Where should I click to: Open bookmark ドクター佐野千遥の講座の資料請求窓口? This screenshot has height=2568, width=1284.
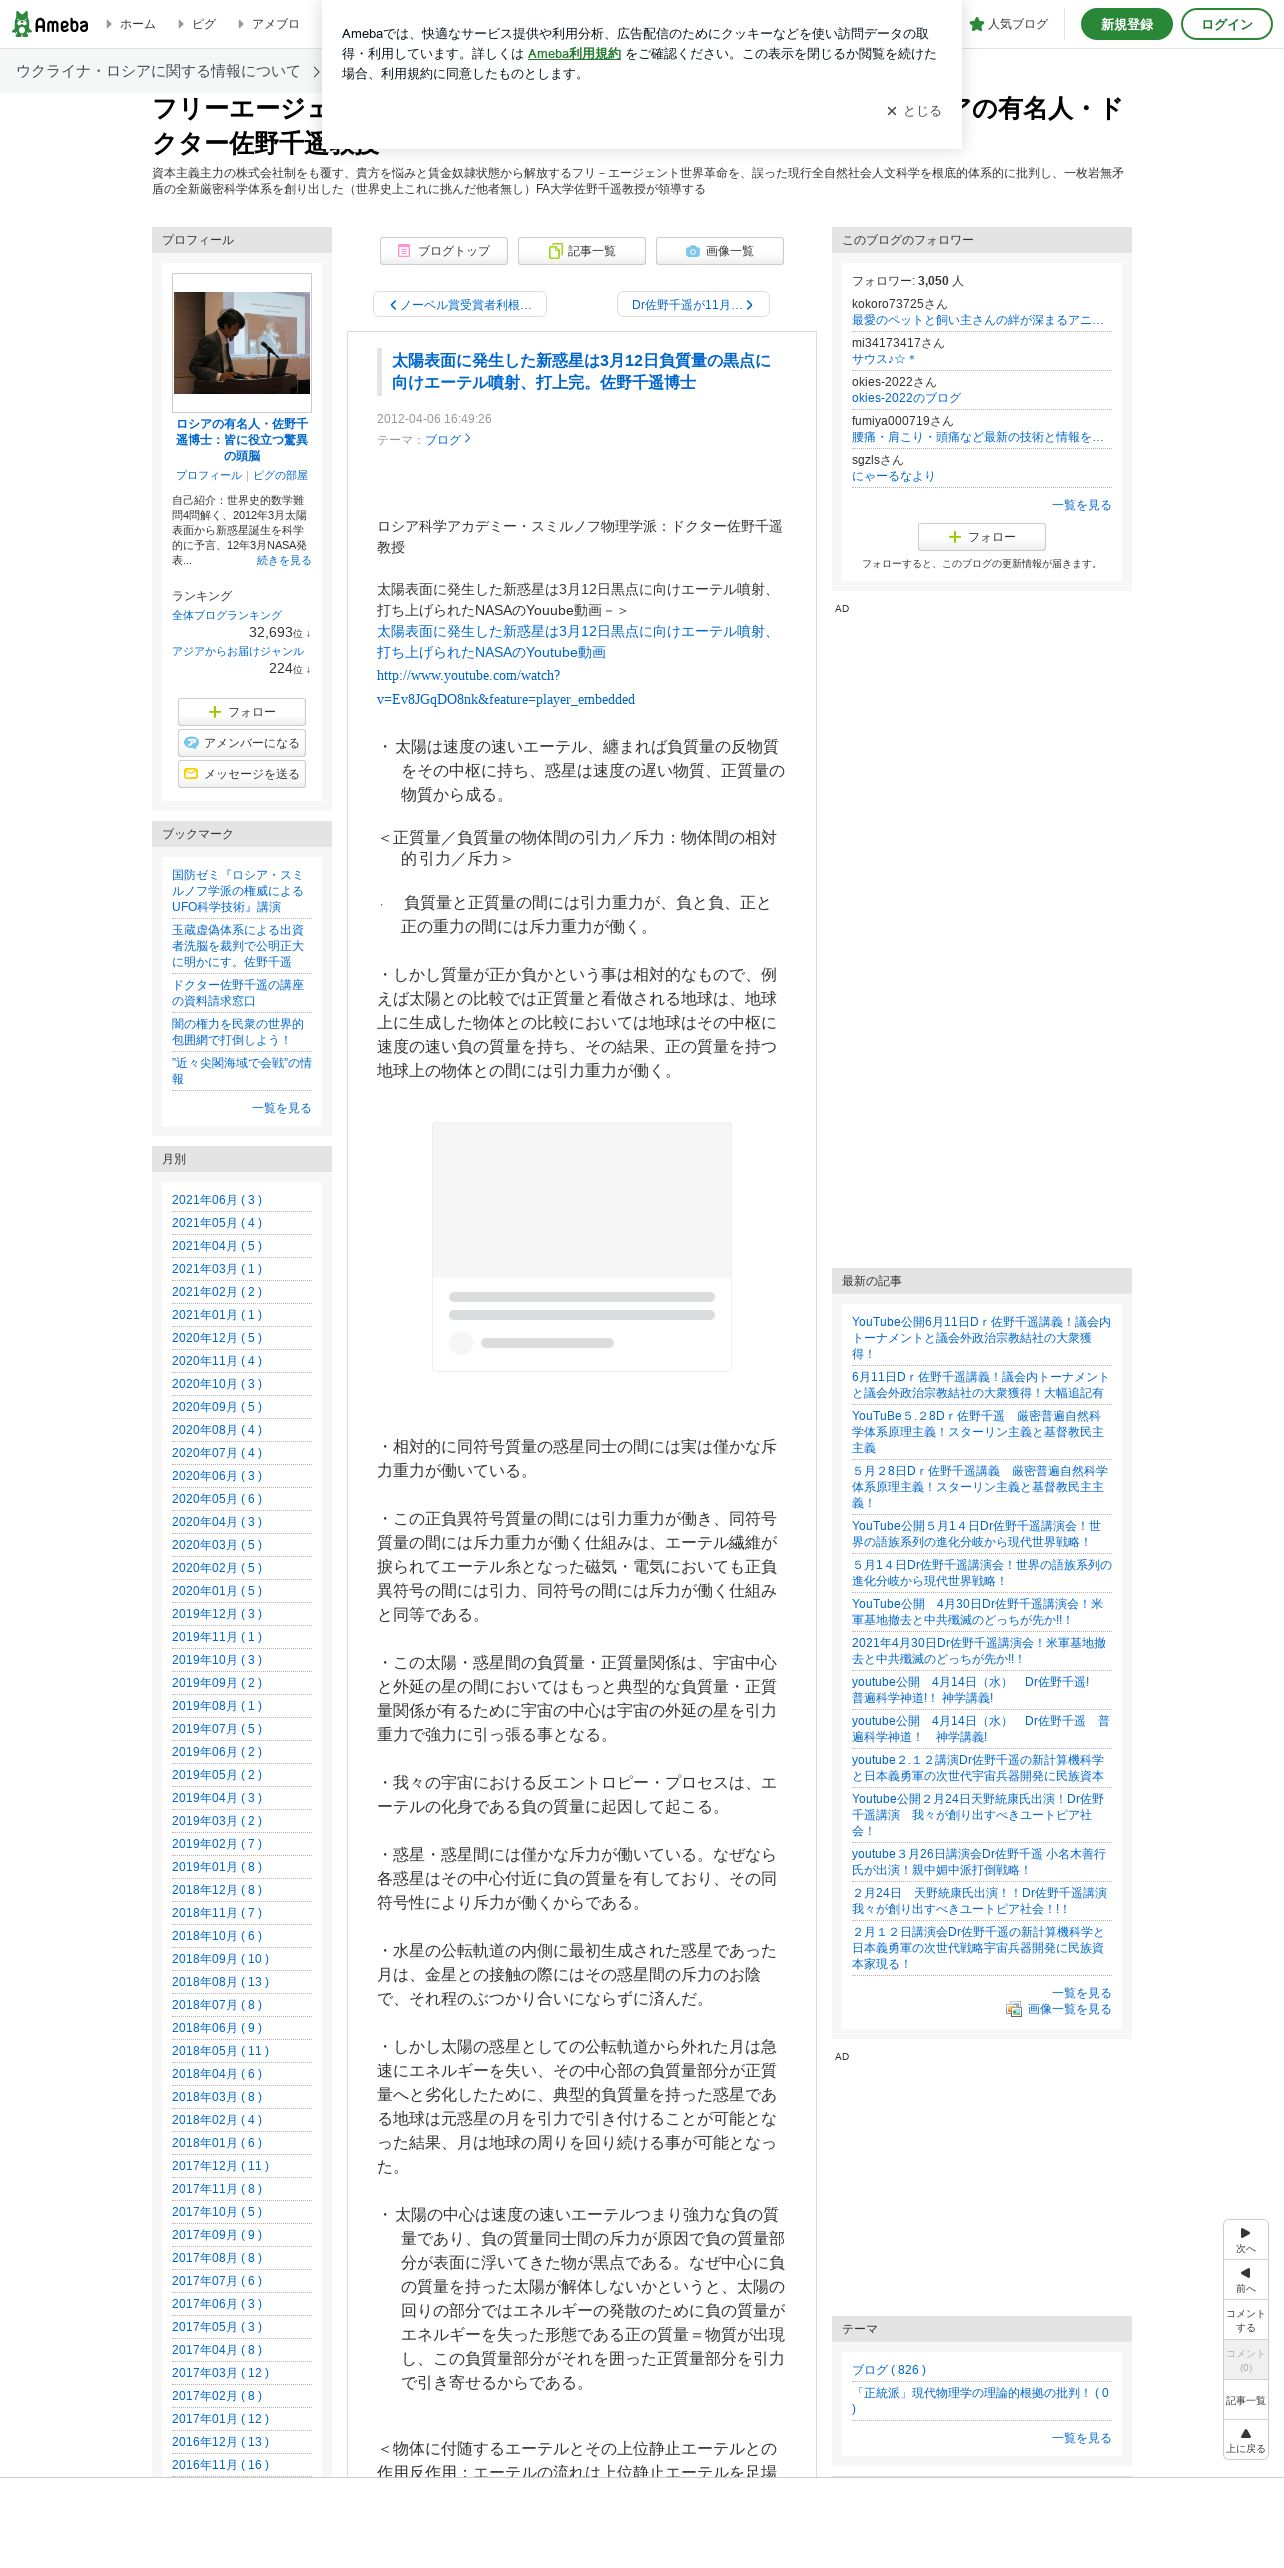238,993
